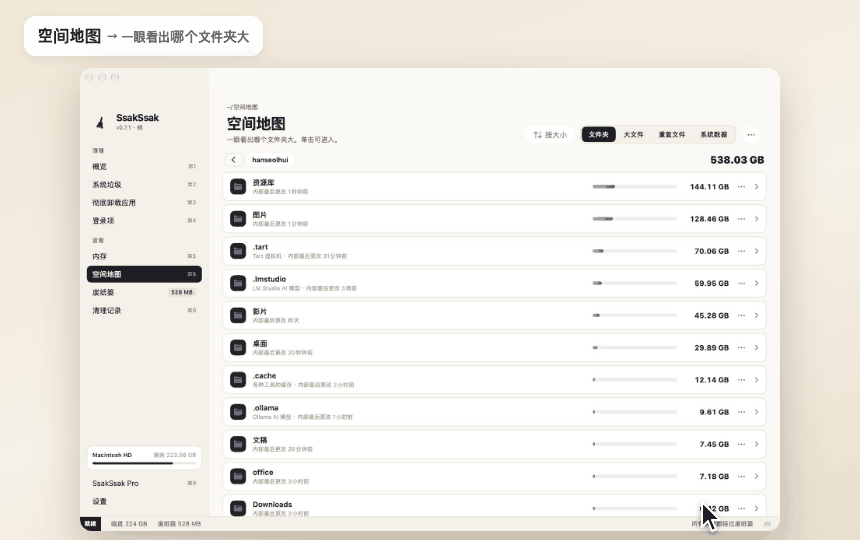Expand the 桌面 folder chevron
860x540 pixels.
pyautogui.click(x=756, y=348)
